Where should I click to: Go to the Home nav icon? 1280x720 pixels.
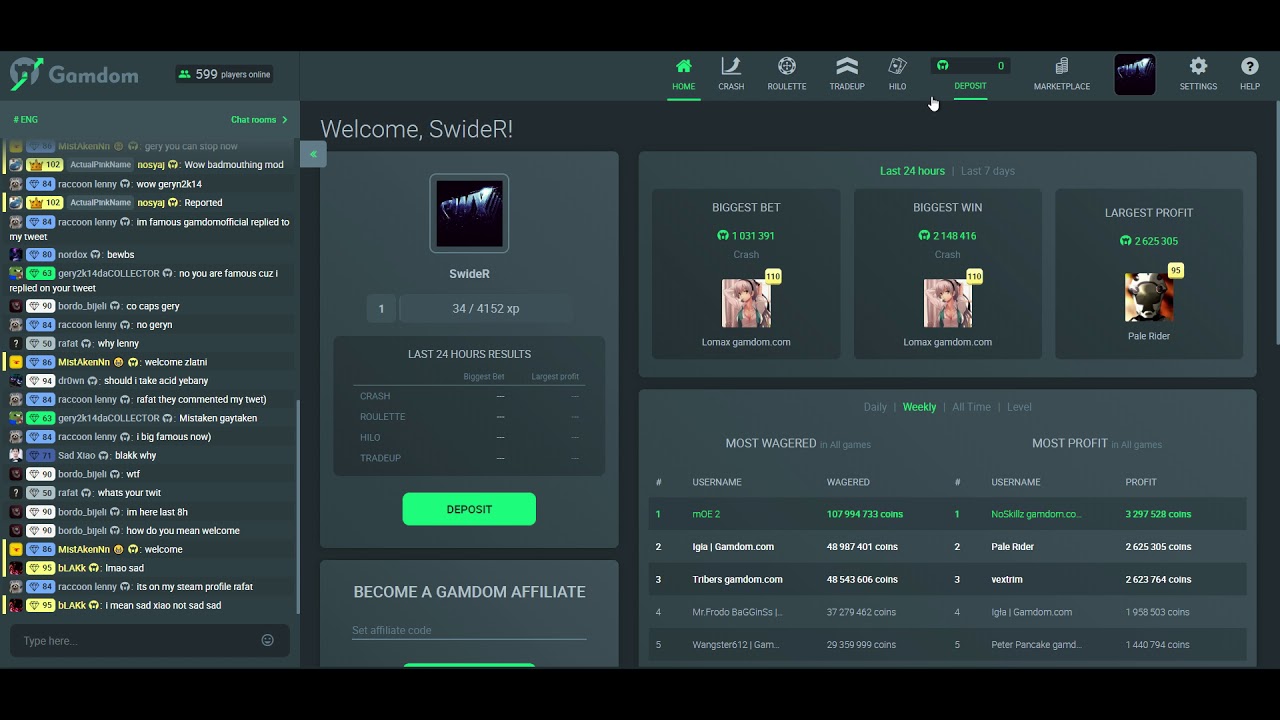(x=683, y=66)
